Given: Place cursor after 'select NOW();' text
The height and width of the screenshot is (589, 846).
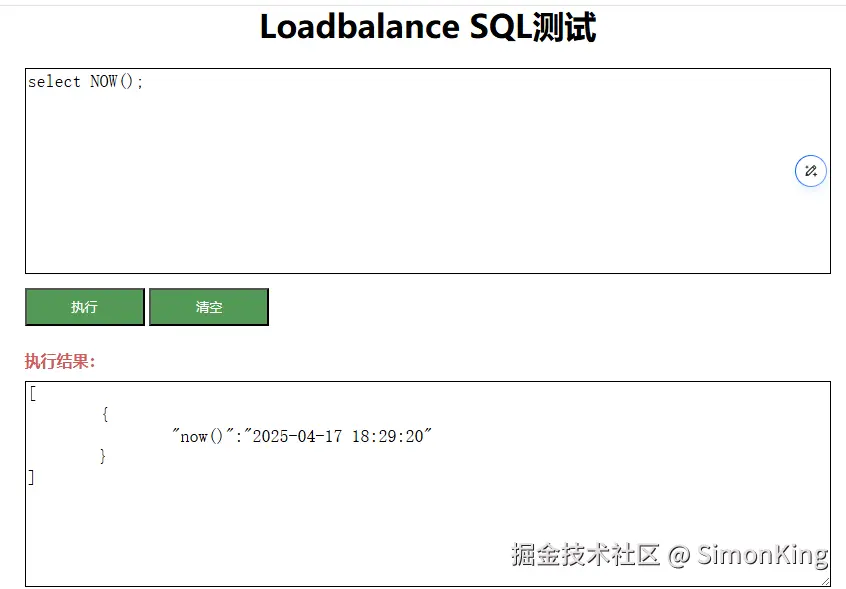Looking at the screenshot, I should coord(146,82).
